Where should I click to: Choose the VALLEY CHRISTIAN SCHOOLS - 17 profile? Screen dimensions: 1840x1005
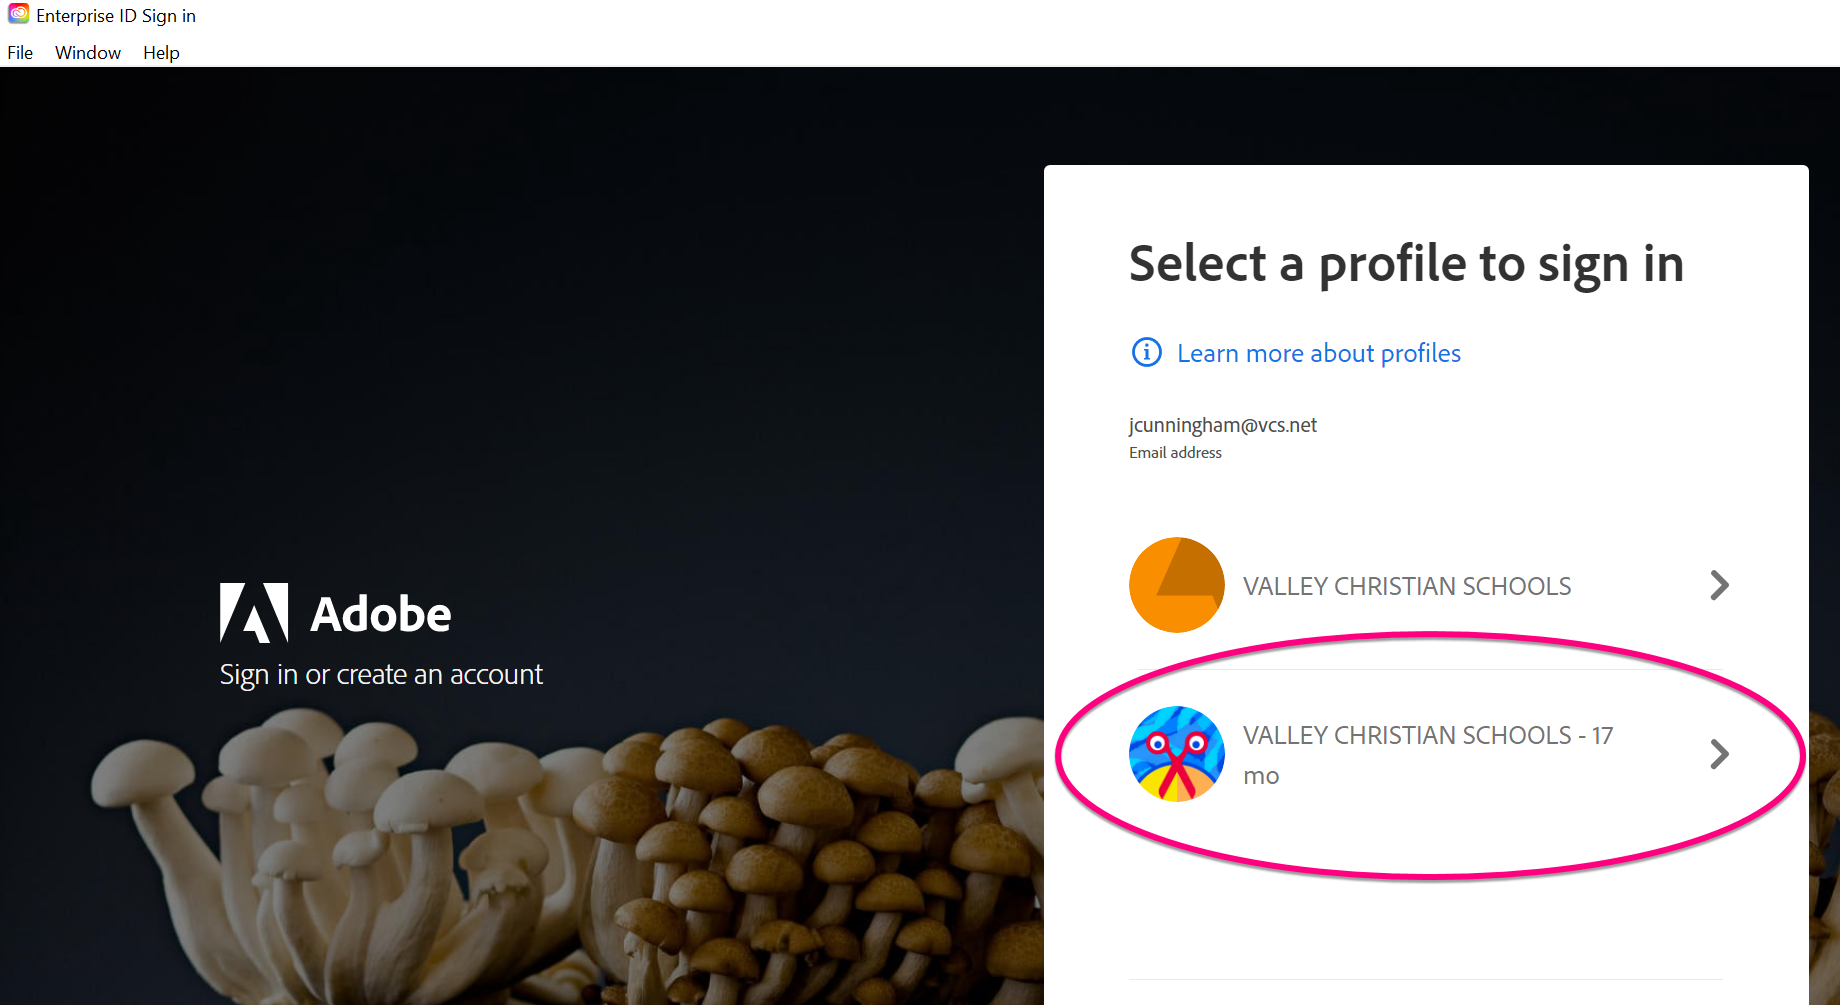click(x=1427, y=736)
